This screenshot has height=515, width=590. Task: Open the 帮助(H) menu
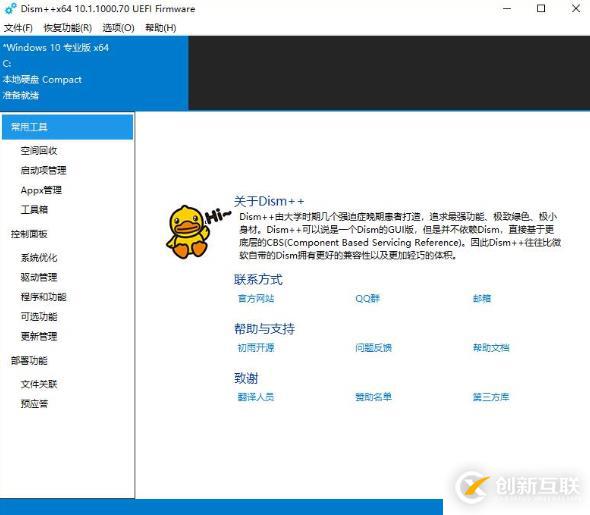[161, 28]
